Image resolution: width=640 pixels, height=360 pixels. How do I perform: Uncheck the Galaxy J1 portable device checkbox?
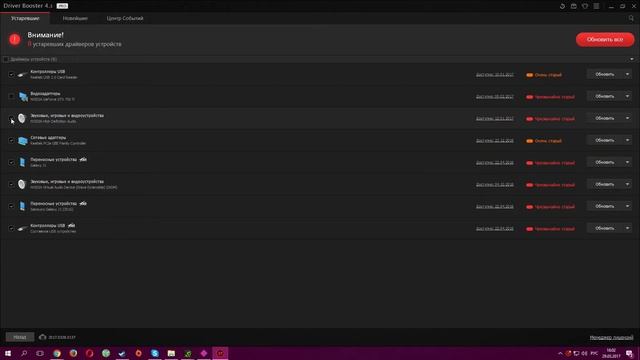point(11,162)
